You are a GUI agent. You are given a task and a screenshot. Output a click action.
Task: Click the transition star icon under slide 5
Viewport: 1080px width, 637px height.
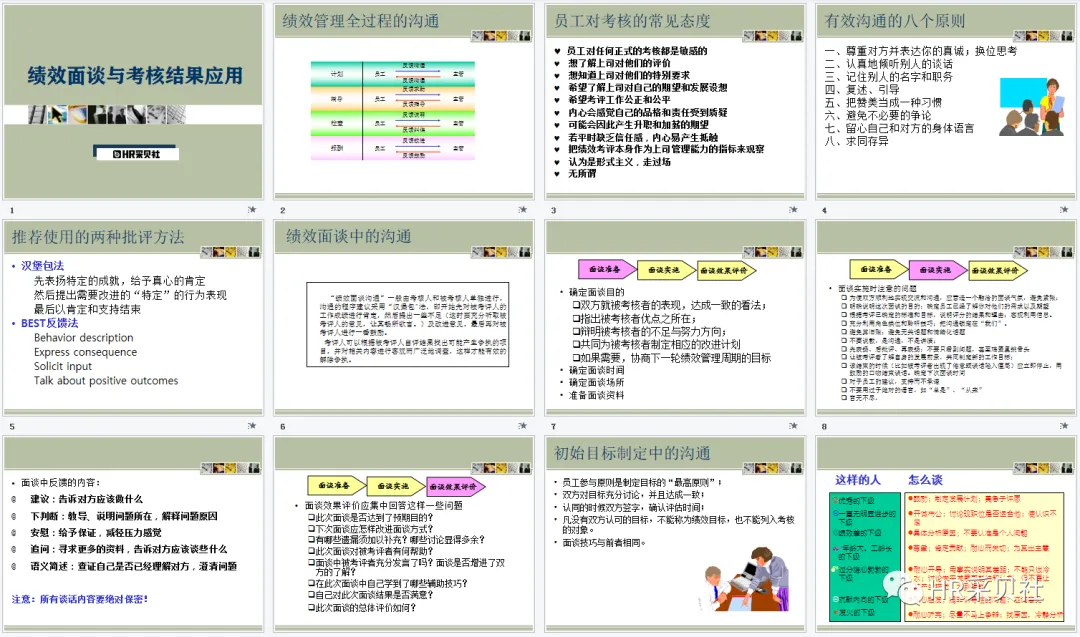click(252, 426)
